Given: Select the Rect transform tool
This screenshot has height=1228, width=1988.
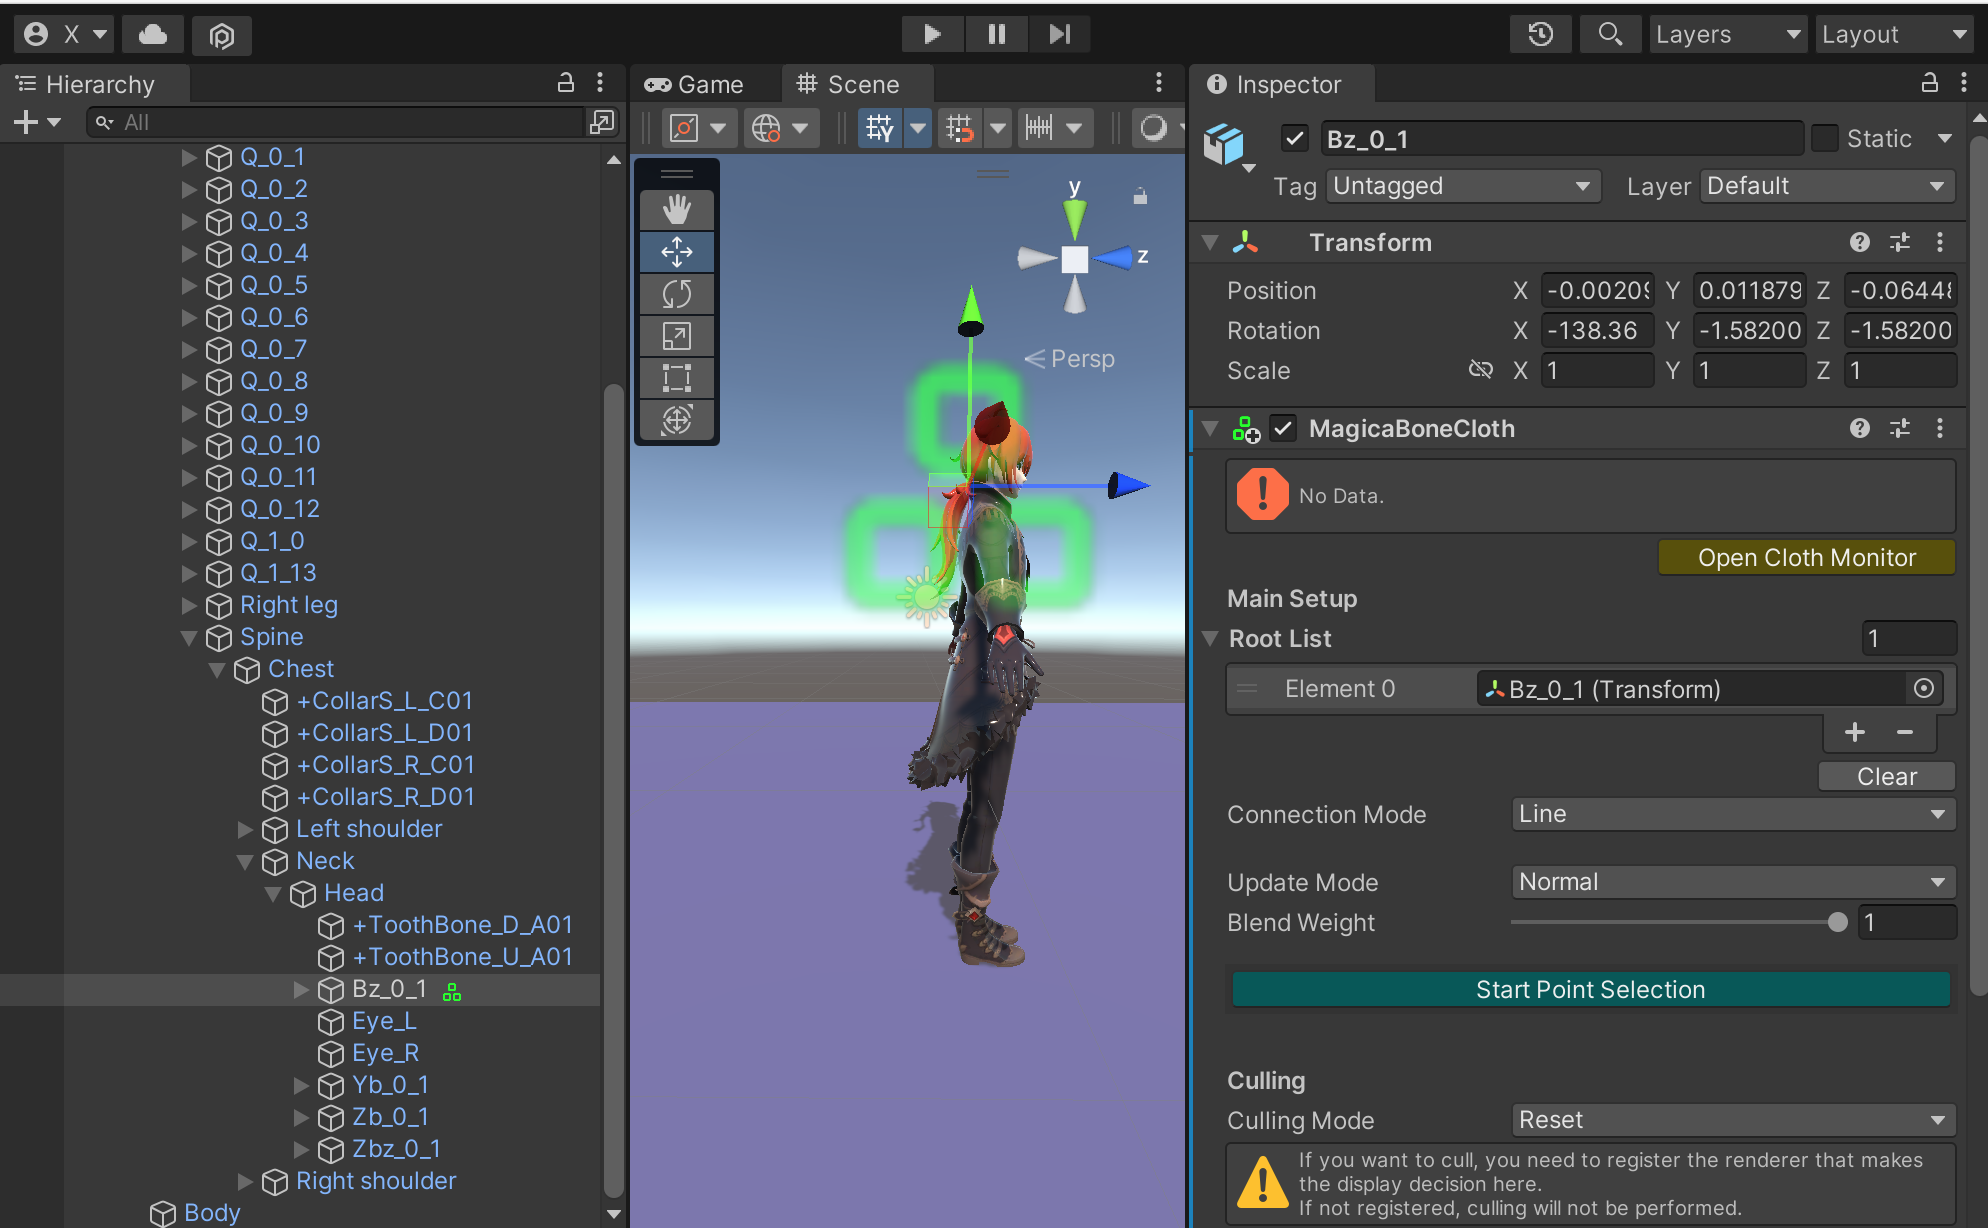Looking at the screenshot, I should pyautogui.click(x=677, y=378).
